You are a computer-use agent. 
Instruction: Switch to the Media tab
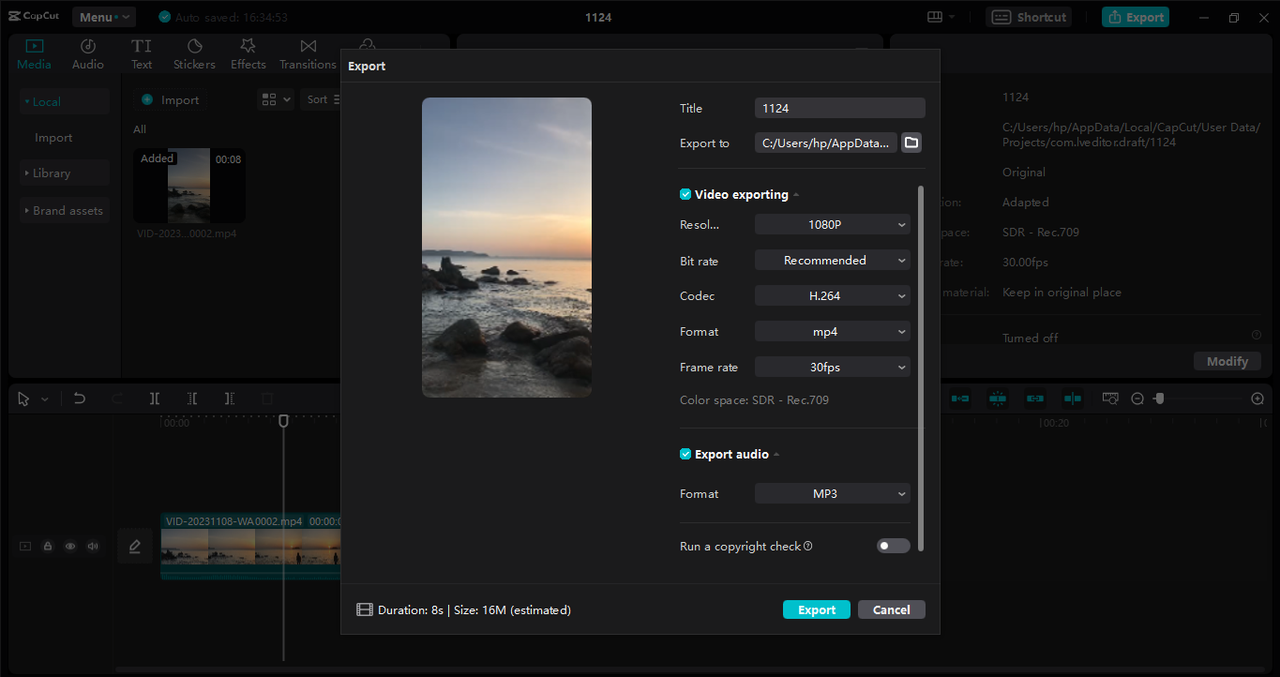[34, 55]
